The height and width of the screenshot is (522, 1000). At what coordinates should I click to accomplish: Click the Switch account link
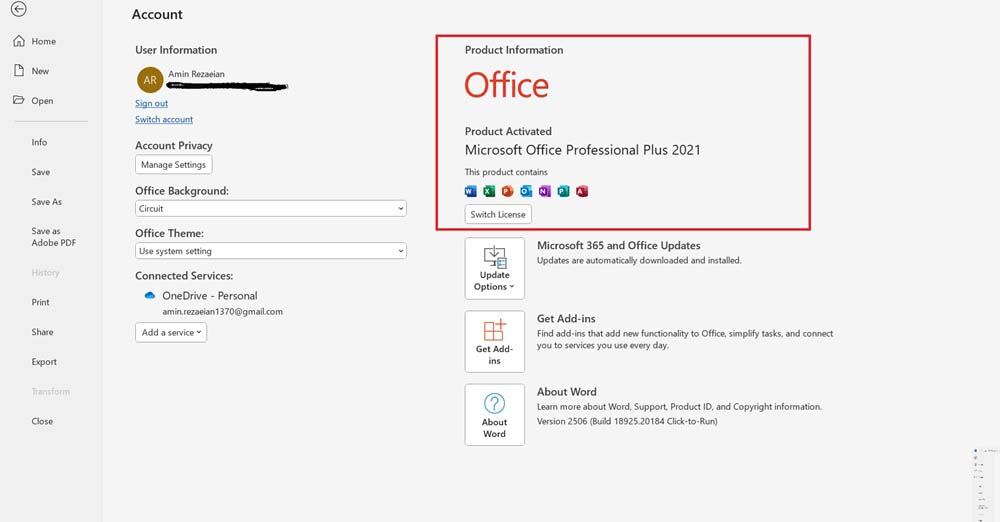pos(164,120)
